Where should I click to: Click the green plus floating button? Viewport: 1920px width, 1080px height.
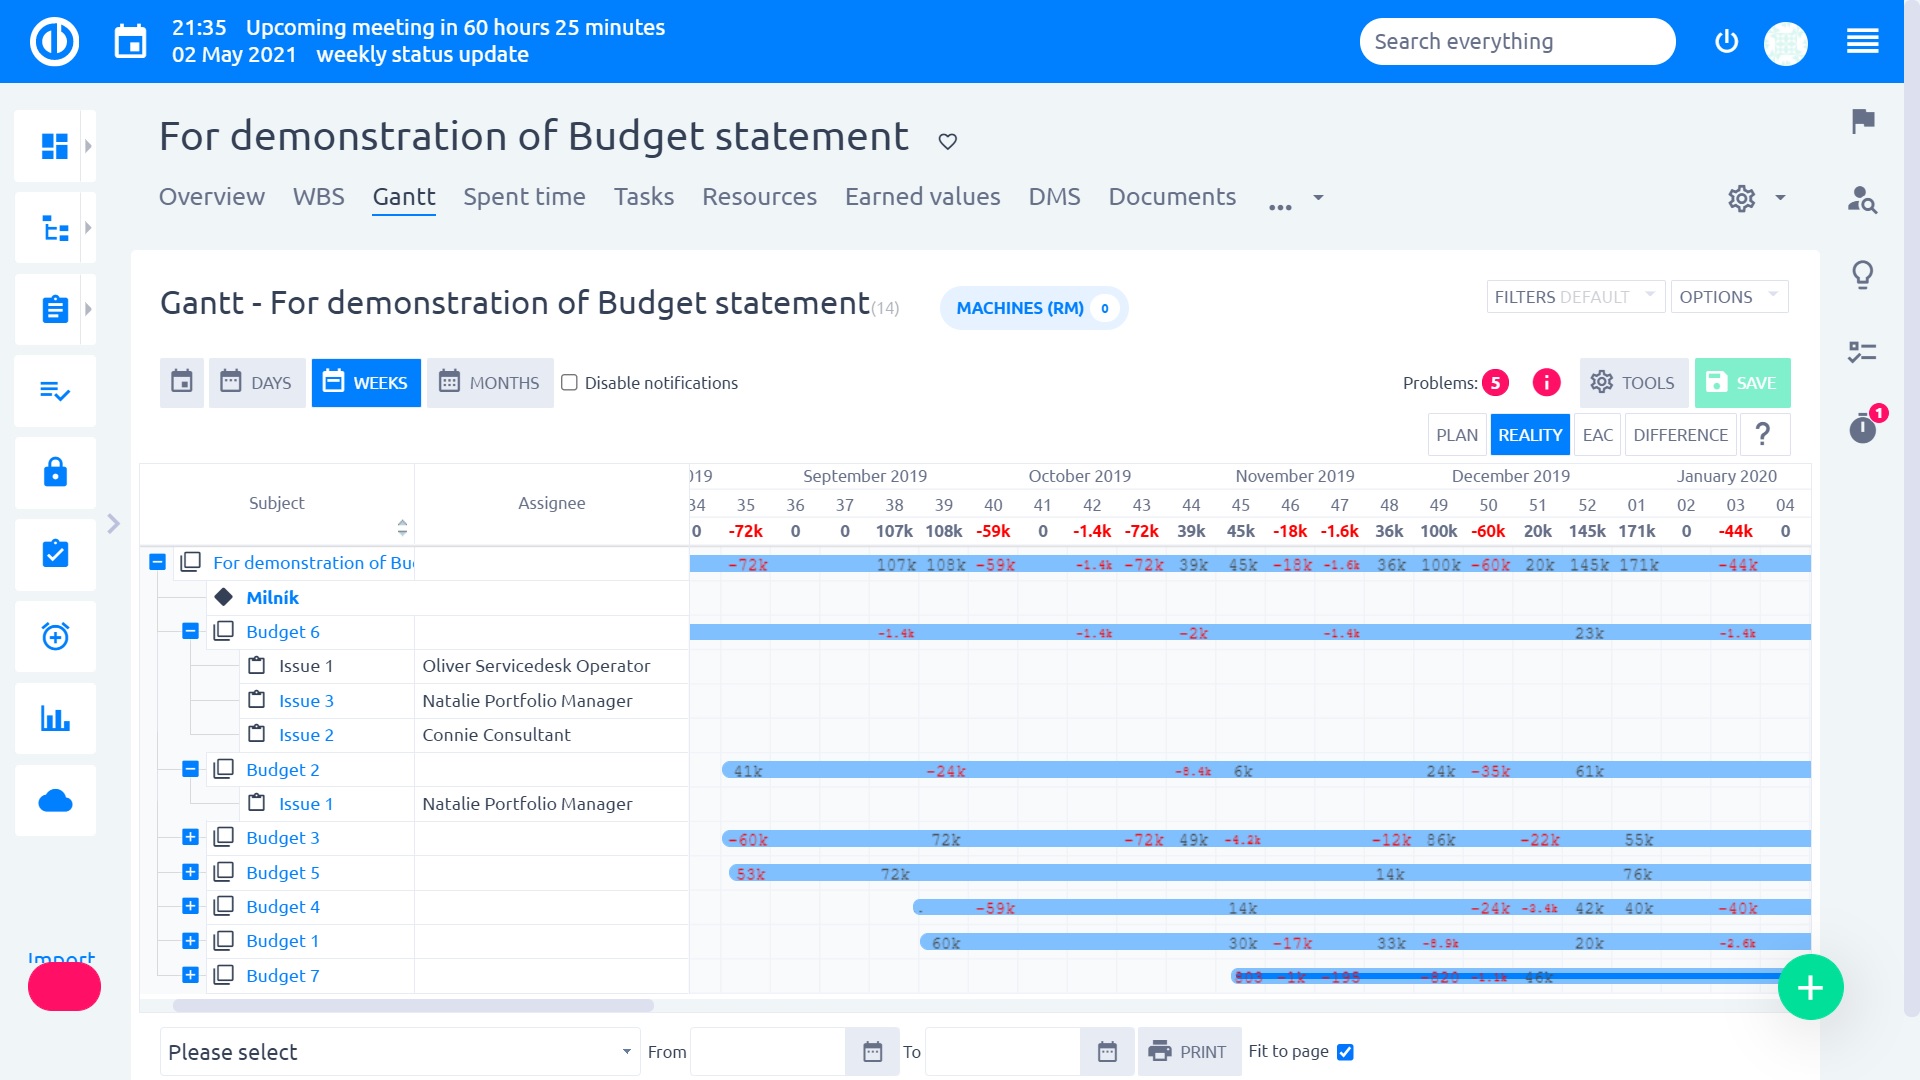1810,988
